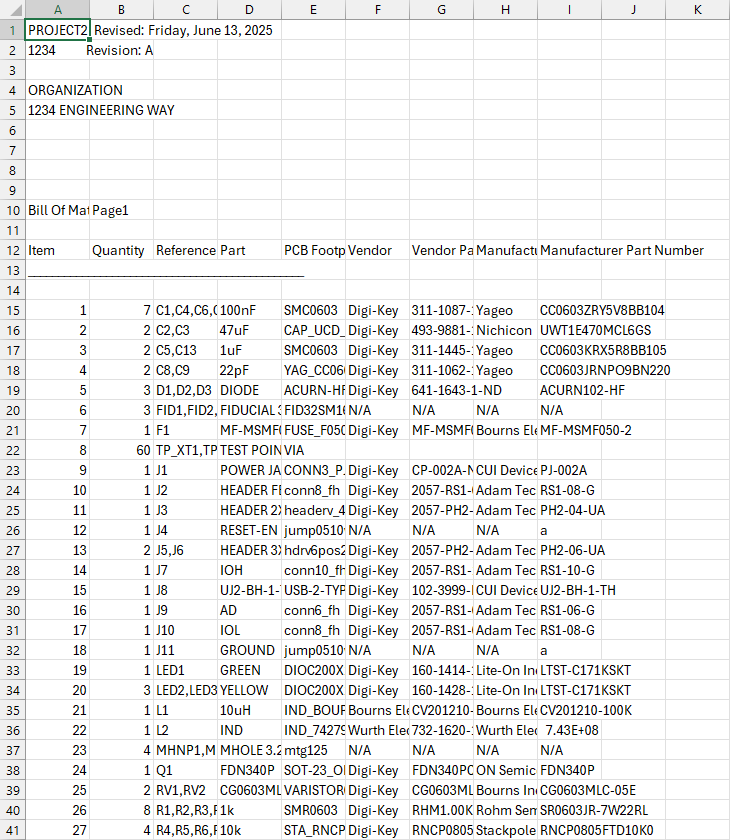Viewport: 730px width, 840px height.
Task: Click the cell with quantity 60
Action: point(121,450)
